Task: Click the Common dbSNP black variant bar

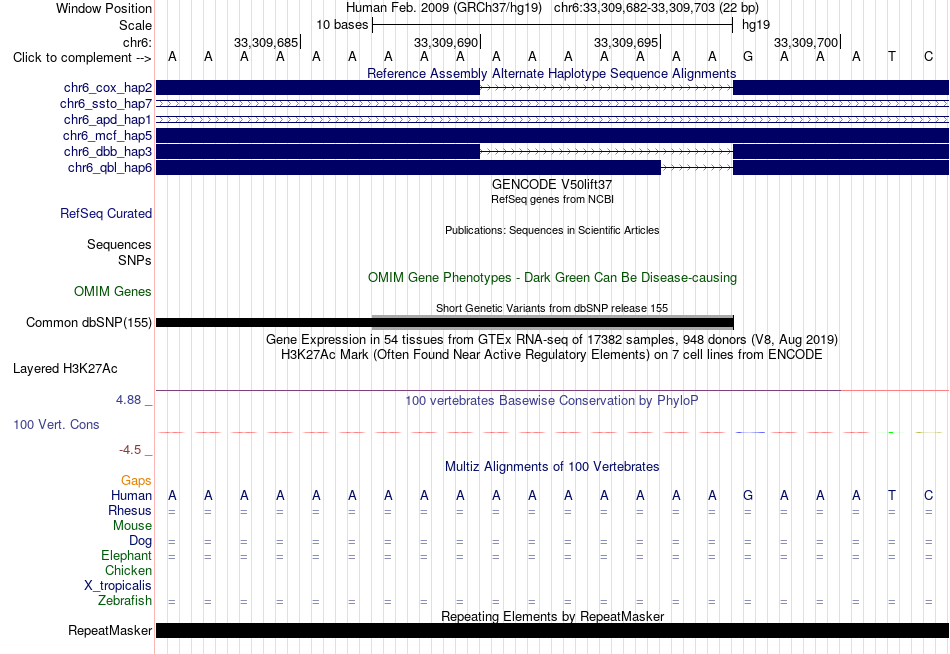Action: click(x=445, y=322)
